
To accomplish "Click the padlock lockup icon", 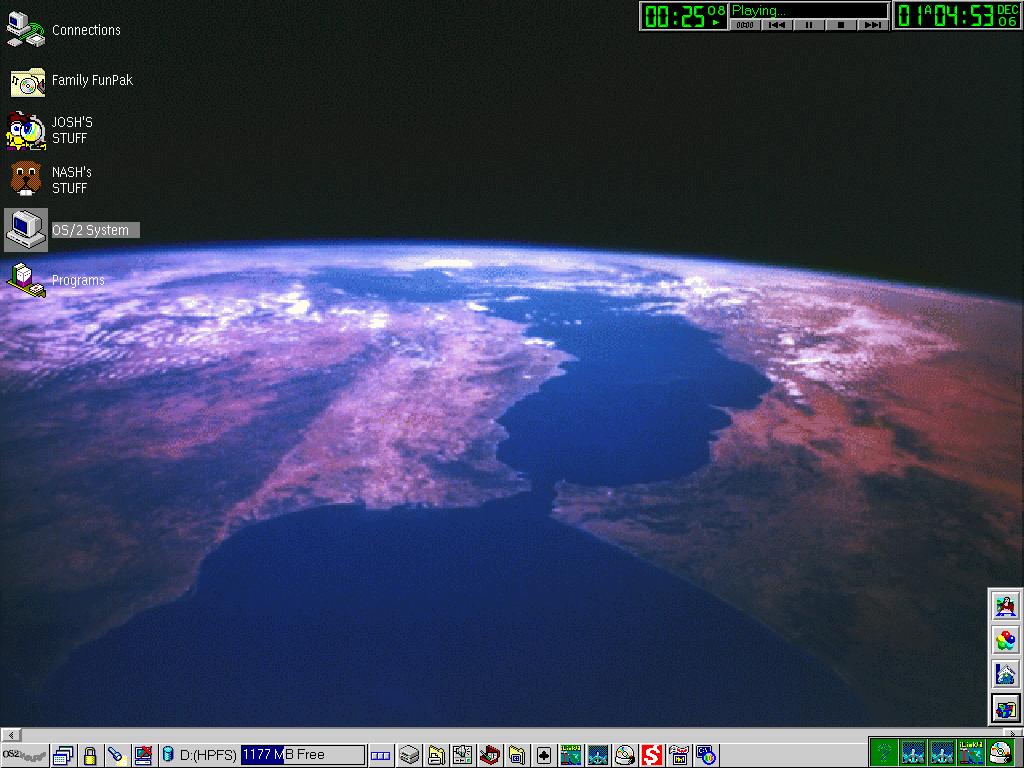I will tap(90, 756).
